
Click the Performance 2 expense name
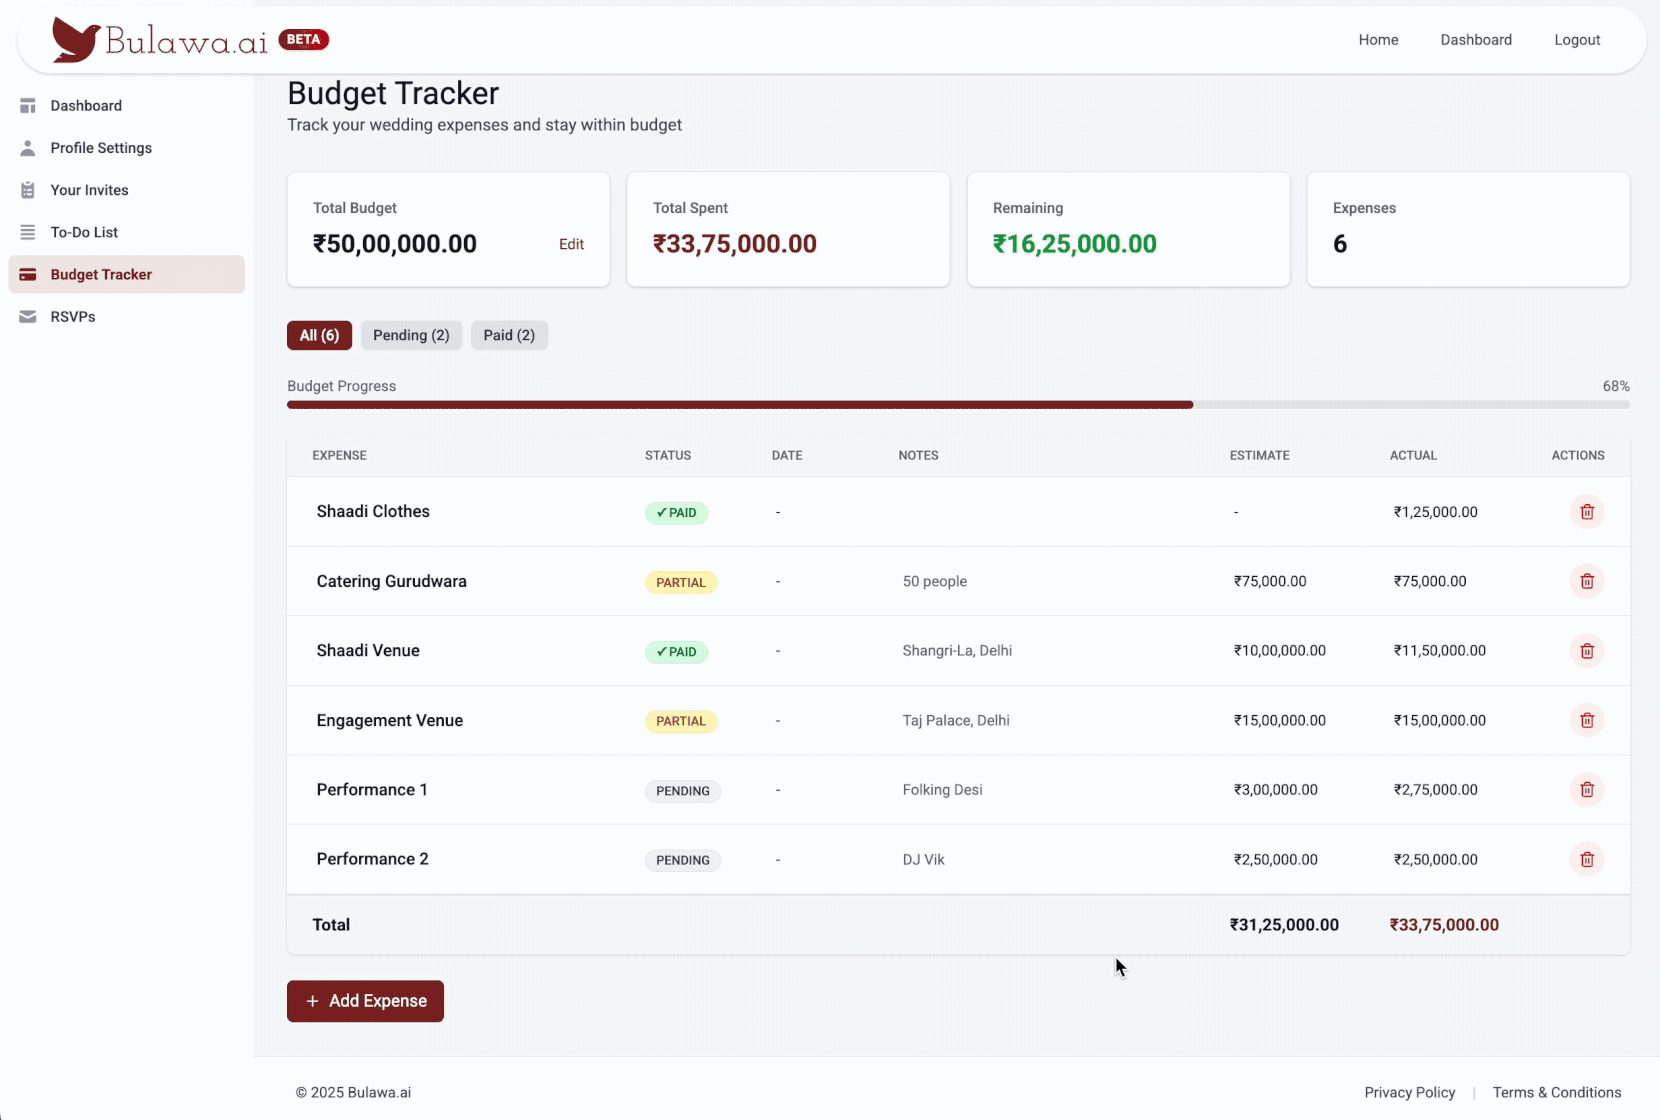point(372,859)
